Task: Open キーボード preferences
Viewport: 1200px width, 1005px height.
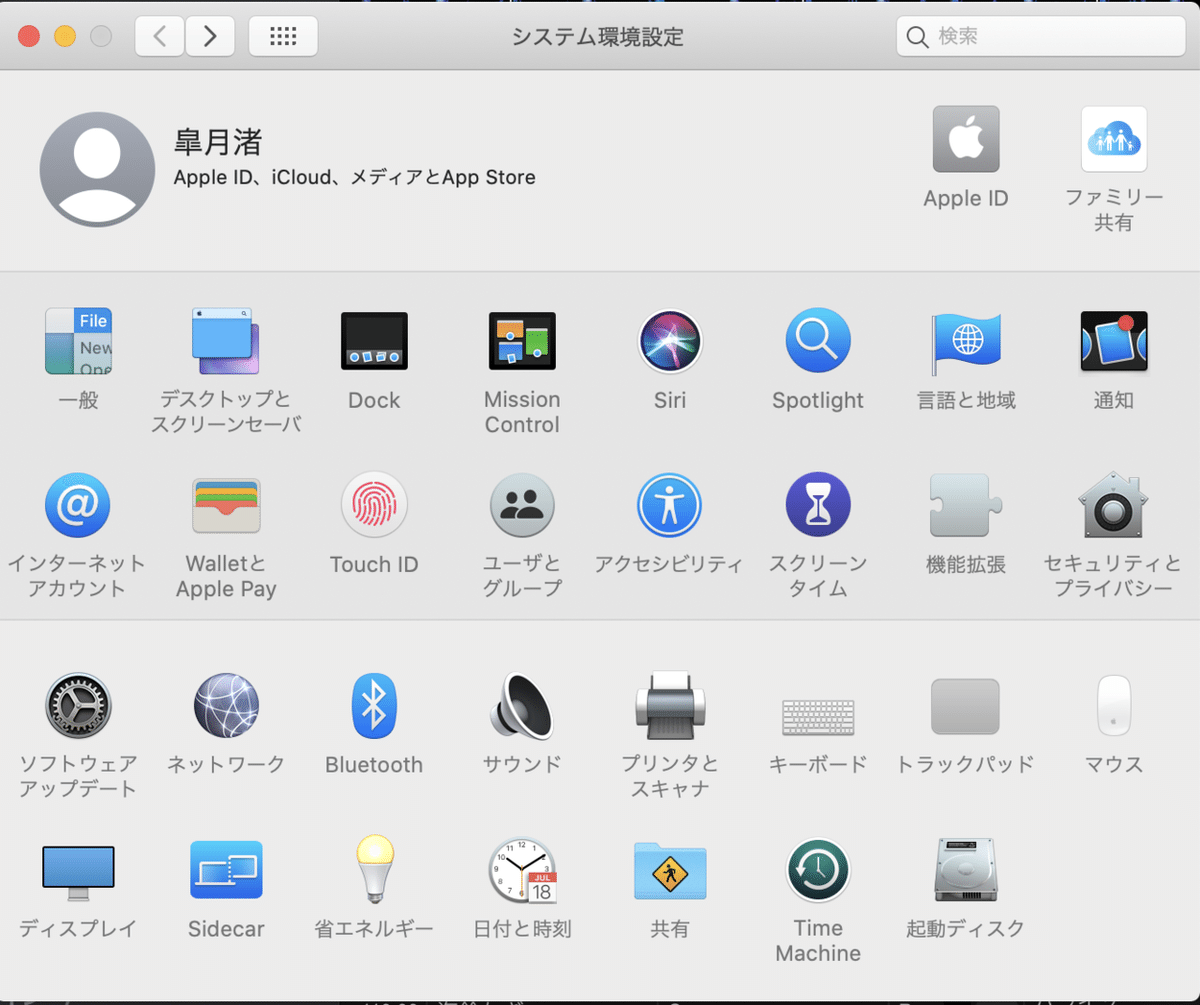Action: tap(818, 716)
